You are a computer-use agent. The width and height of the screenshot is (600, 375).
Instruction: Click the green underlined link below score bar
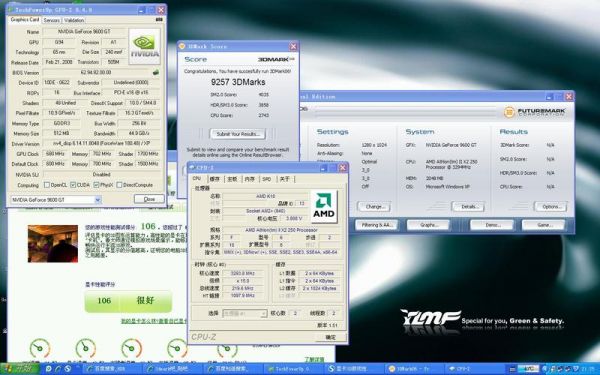click(x=154, y=321)
